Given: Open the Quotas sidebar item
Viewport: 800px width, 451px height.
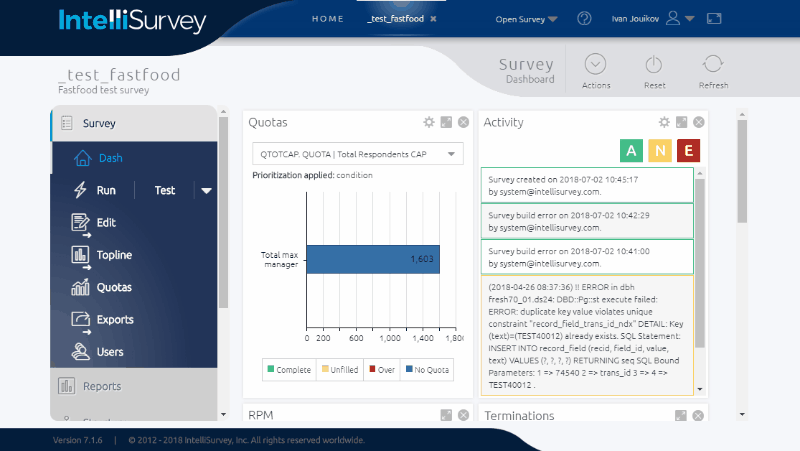Looking at the screenshot, I should [x=102, y=287].
